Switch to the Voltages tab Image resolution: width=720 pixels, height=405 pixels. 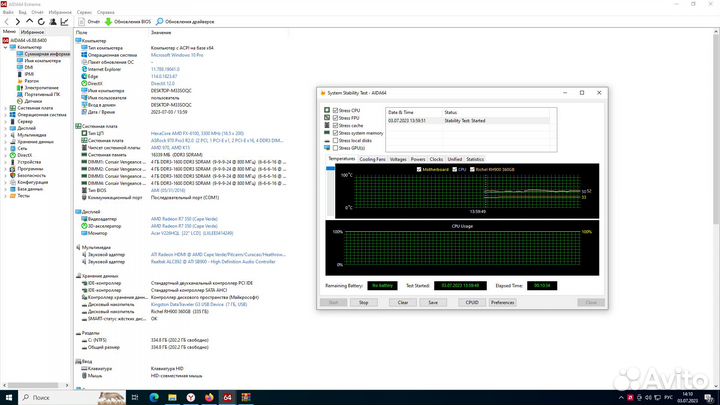click(x=398, y=159)
